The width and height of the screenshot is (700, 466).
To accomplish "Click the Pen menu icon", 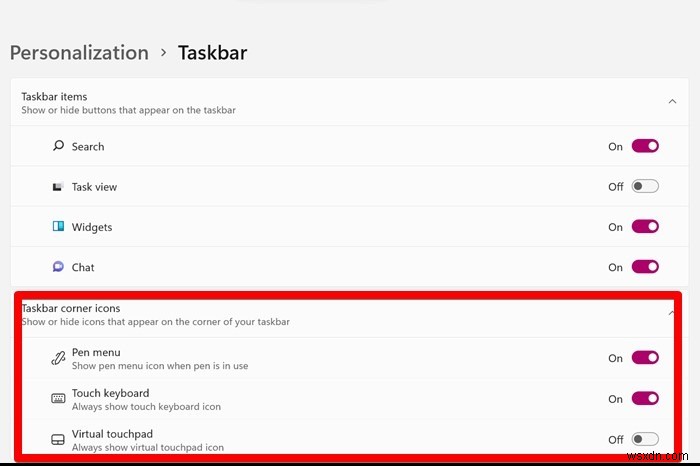I will click(x=58, y=358).
